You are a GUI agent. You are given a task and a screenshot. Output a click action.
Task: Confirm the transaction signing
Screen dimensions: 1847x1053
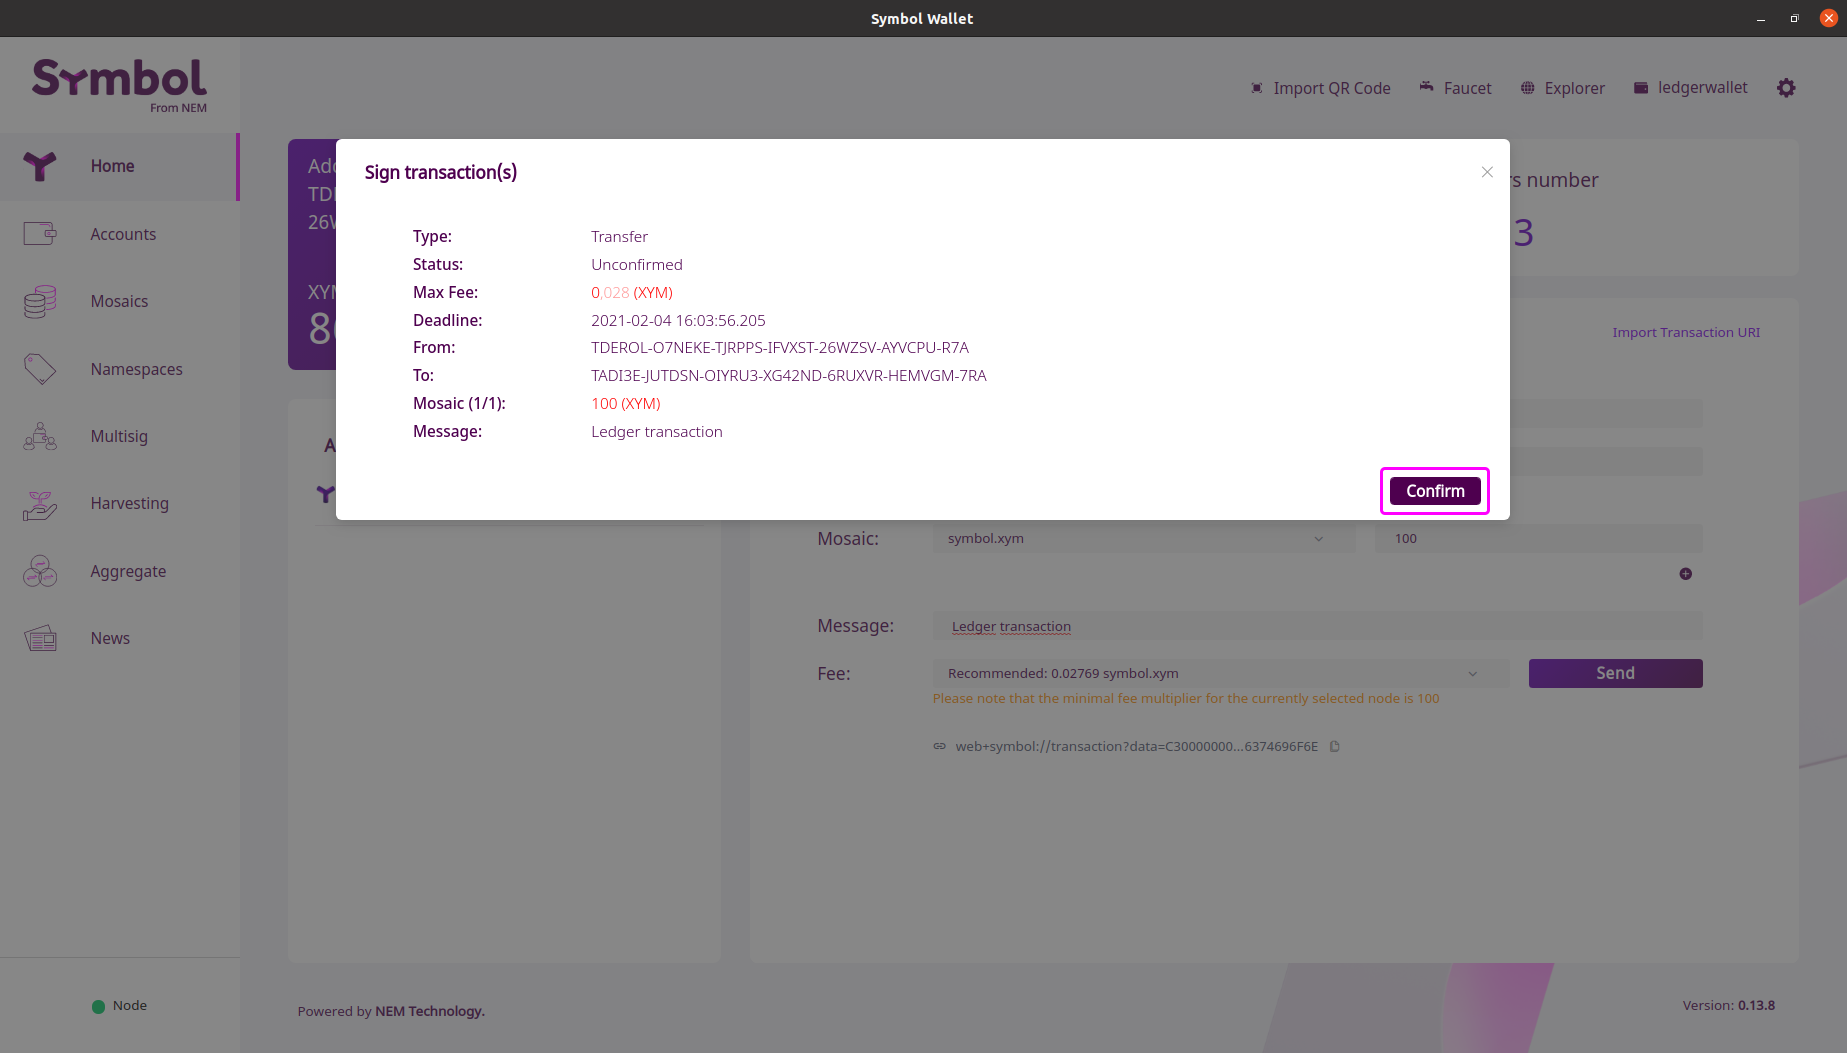[1435, 491]
